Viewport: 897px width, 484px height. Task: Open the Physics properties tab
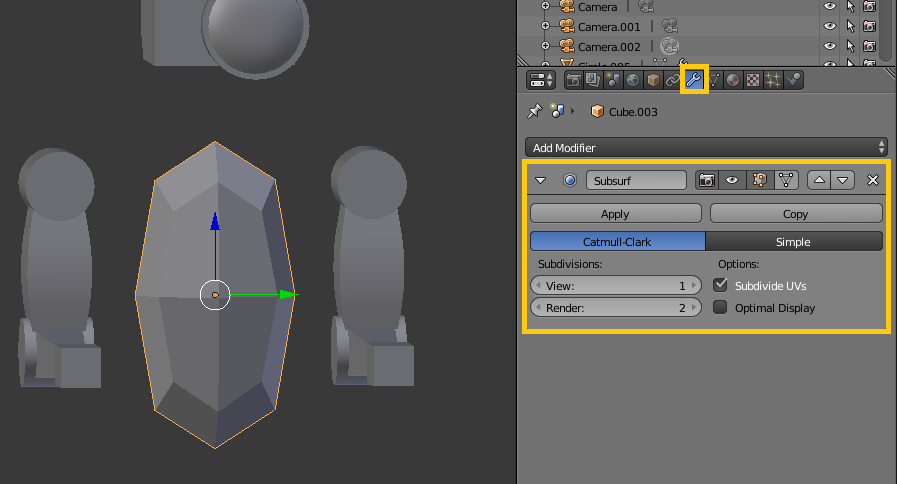(x=793, y=80)
